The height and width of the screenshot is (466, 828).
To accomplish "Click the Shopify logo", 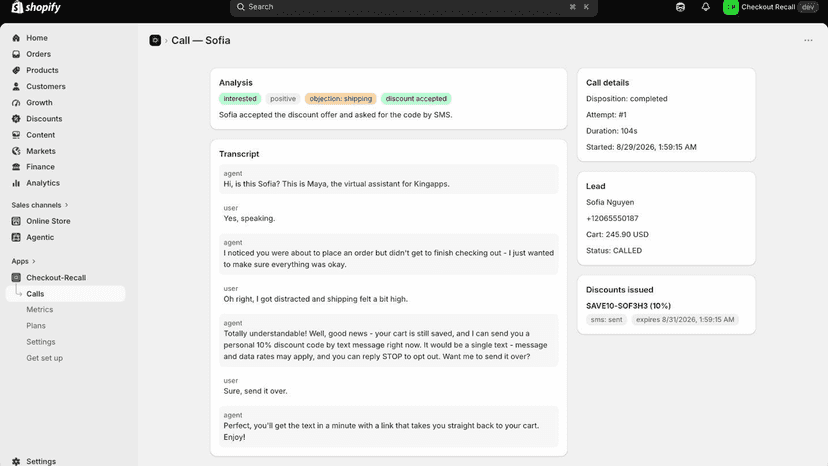I will click(36, 7).
